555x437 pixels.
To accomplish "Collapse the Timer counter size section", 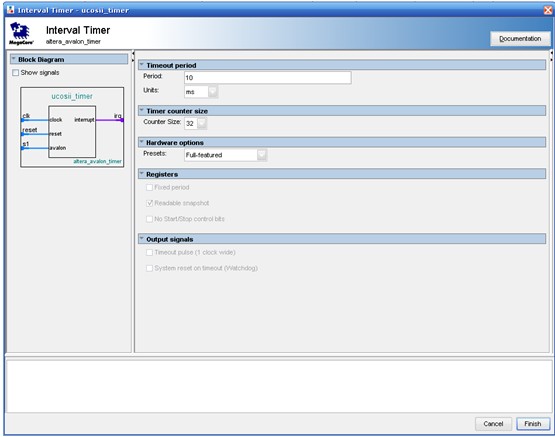I will 142,111.
